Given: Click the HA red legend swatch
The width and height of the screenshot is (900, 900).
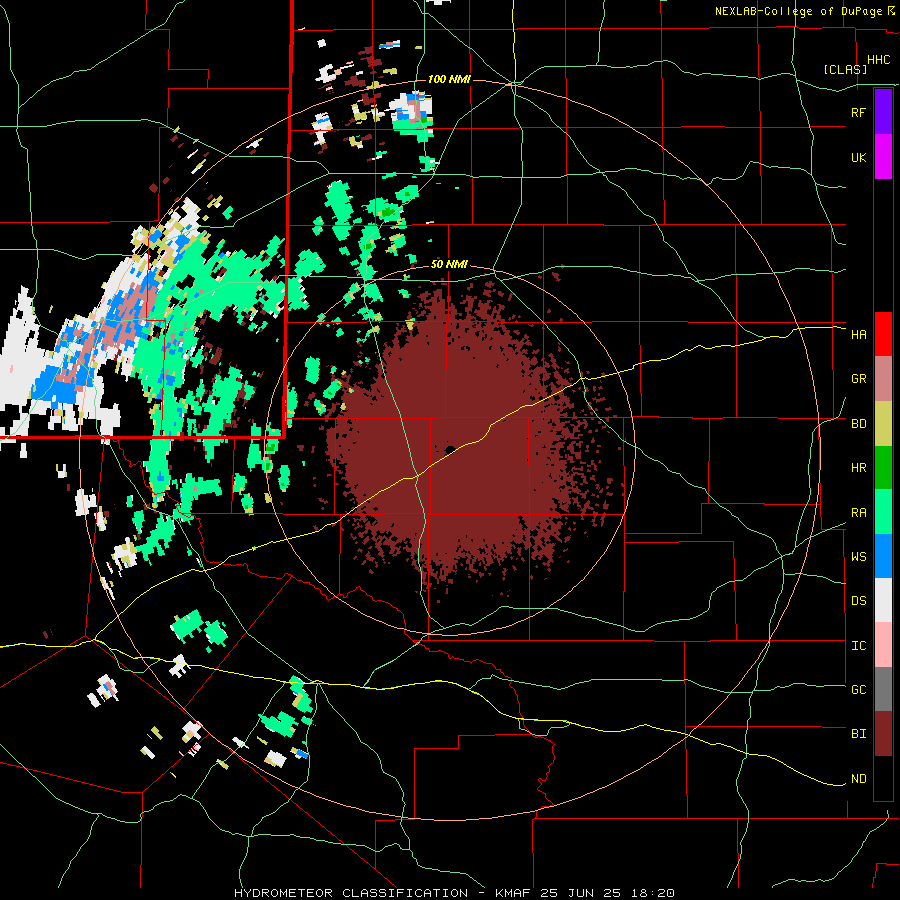Looking at the screenshot, I should click(x=883, y=334).
